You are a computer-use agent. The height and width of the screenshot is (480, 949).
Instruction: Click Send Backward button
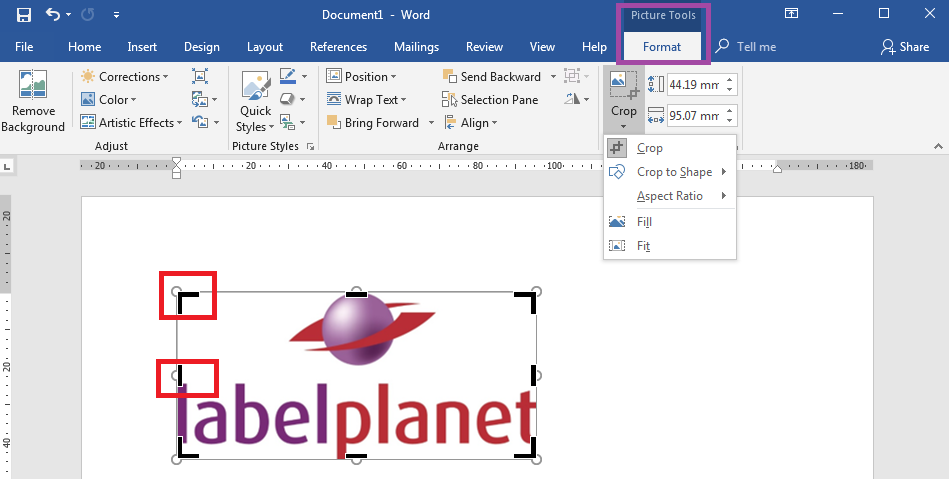[492, 77]
